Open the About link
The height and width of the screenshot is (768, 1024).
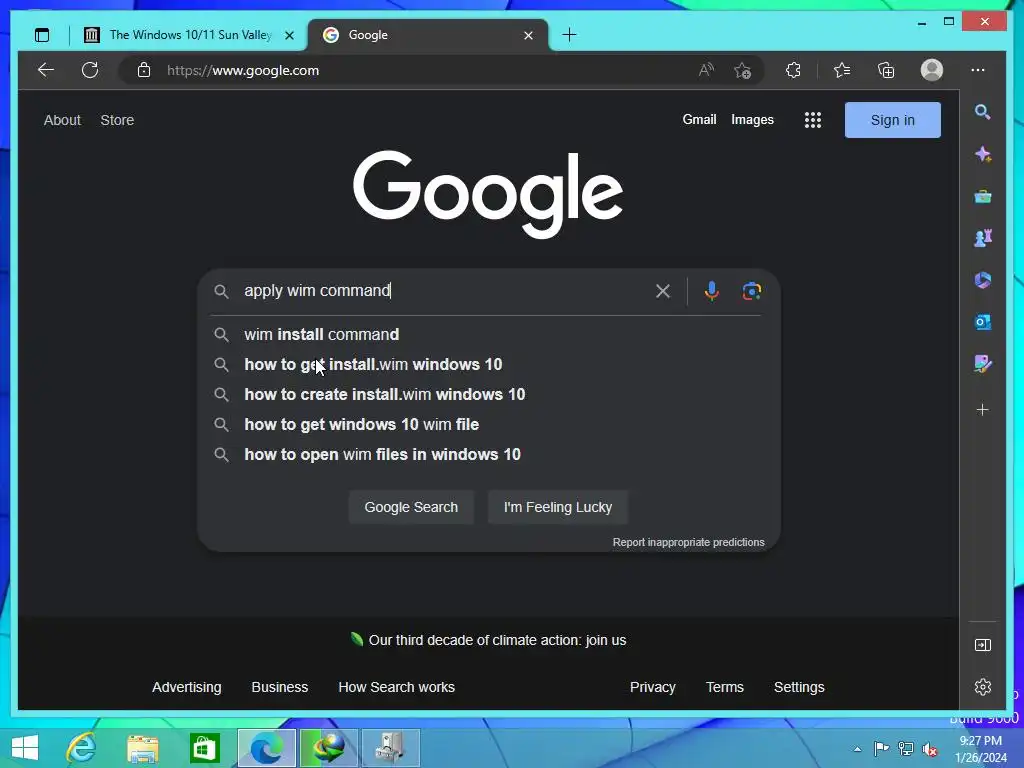(62, 120)
